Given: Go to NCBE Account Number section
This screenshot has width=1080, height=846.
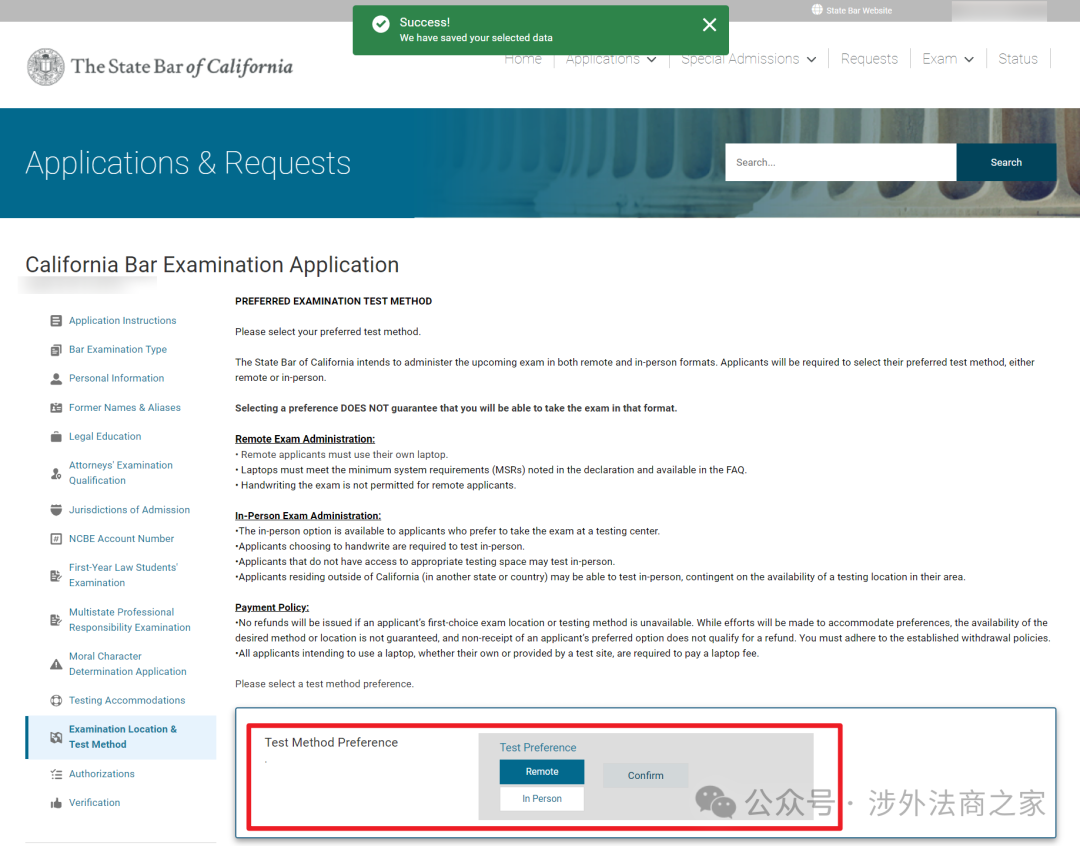Looking at the screenshot, I should click(121, 539).
